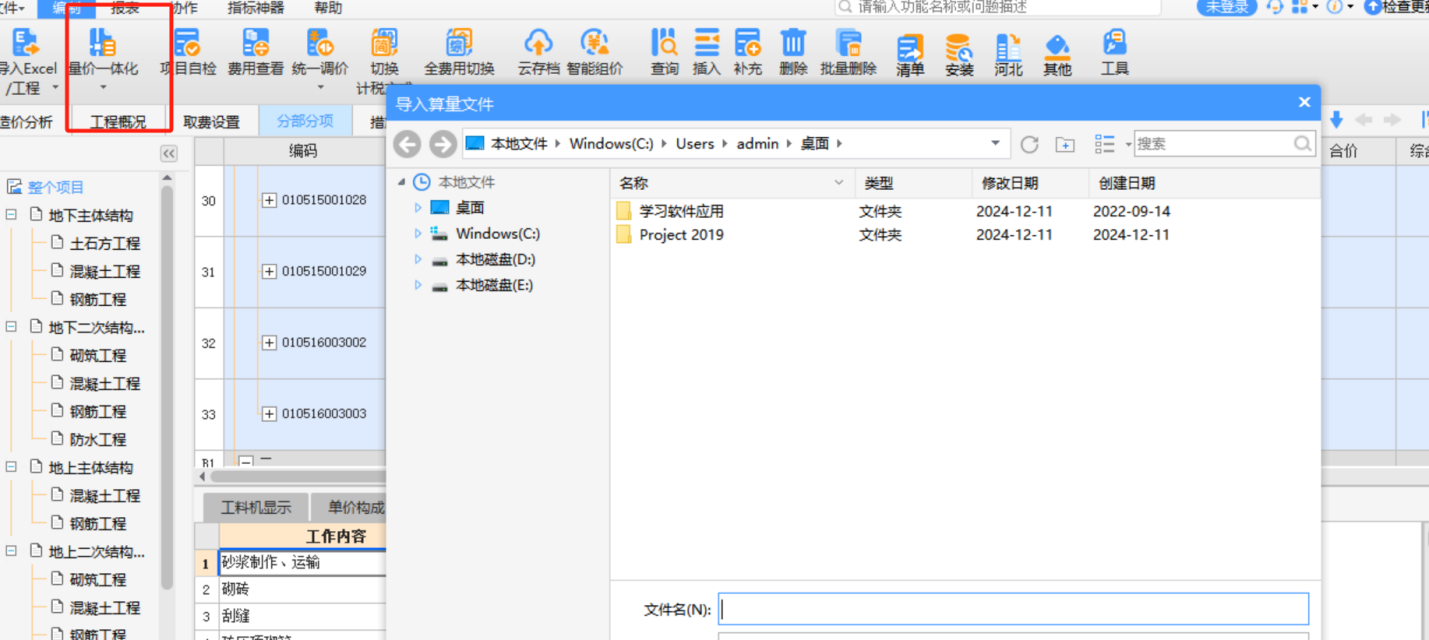The width and height of the screenshot is (1429, 640).
Task: Click Users in the address breadcrumb
Action: coord(695,144)
